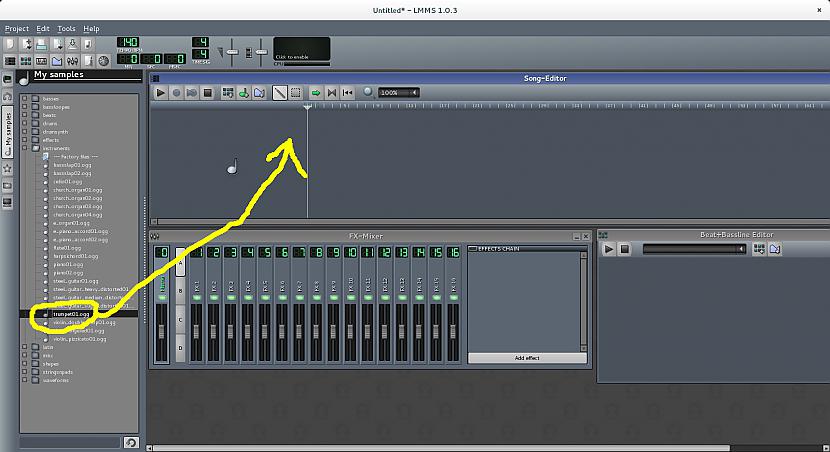Stop playback in Song-Editor
The height and width of the screenshot is (452, 830).
coord(208,93)
